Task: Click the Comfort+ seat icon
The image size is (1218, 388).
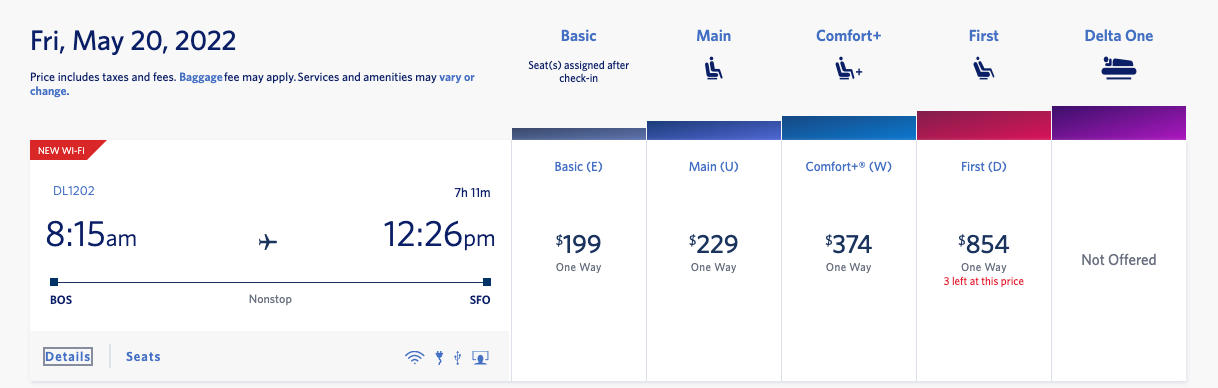Action: pos(848,69)
